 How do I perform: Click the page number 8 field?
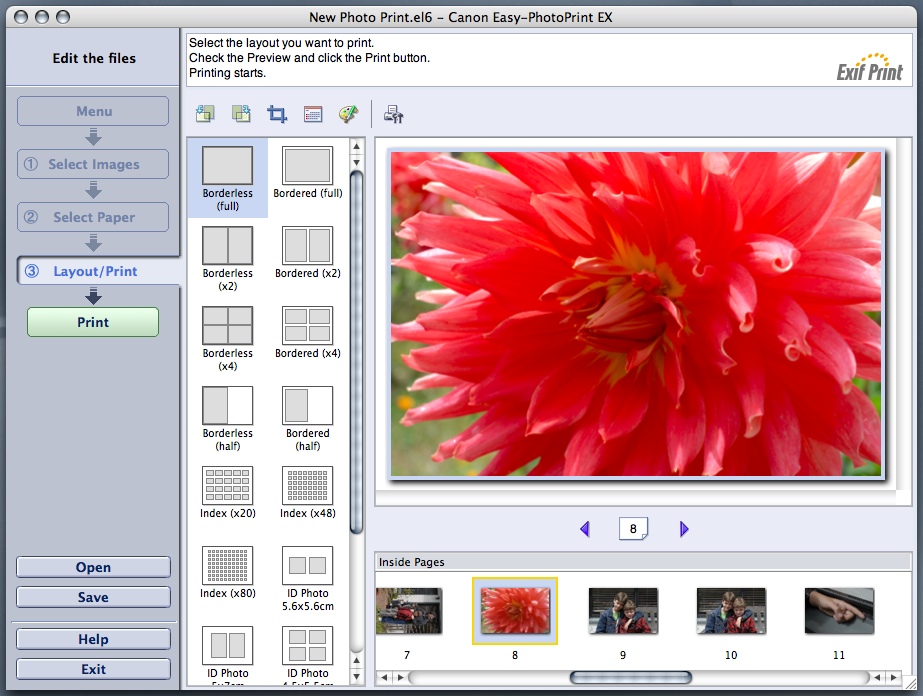point(633,529)
